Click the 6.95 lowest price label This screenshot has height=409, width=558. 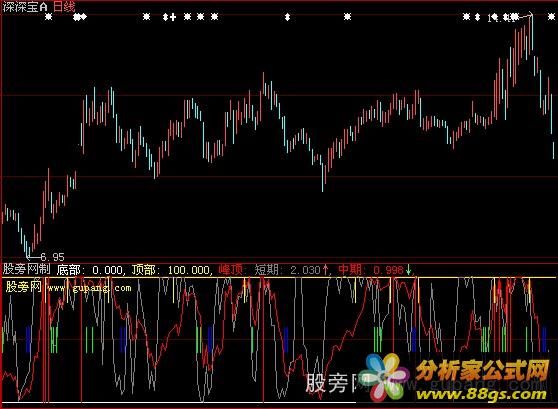[52, 257]
